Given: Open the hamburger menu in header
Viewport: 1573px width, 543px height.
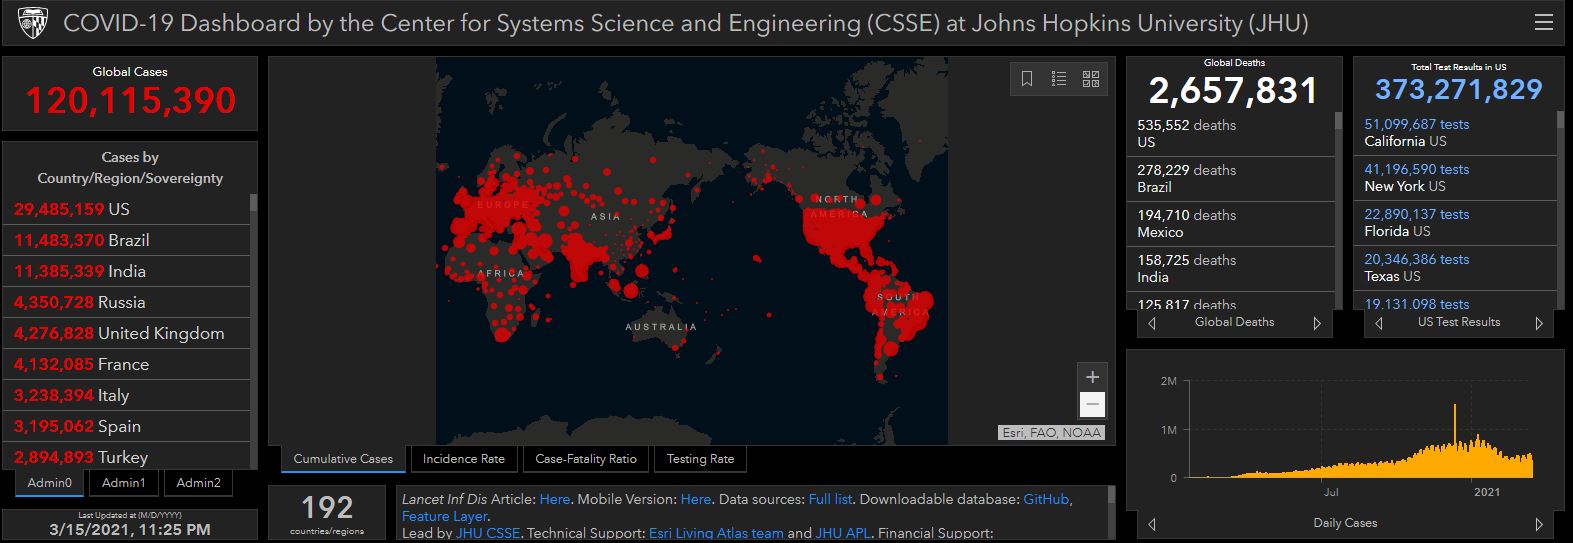Looking at the screenshot, I should [x=1544, y=23].
